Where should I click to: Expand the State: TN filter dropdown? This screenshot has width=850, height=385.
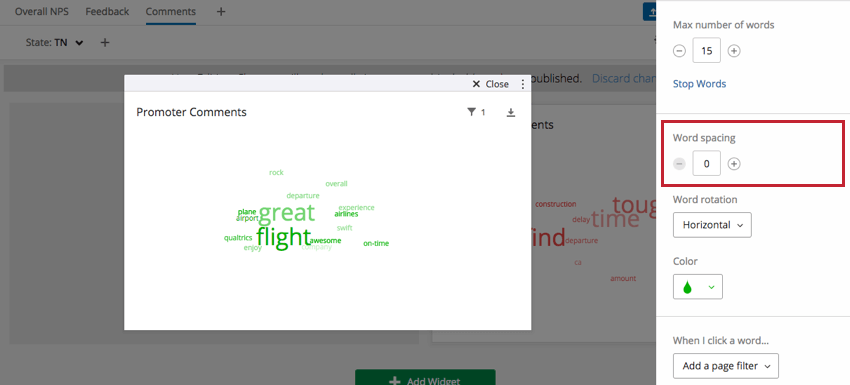55,42
